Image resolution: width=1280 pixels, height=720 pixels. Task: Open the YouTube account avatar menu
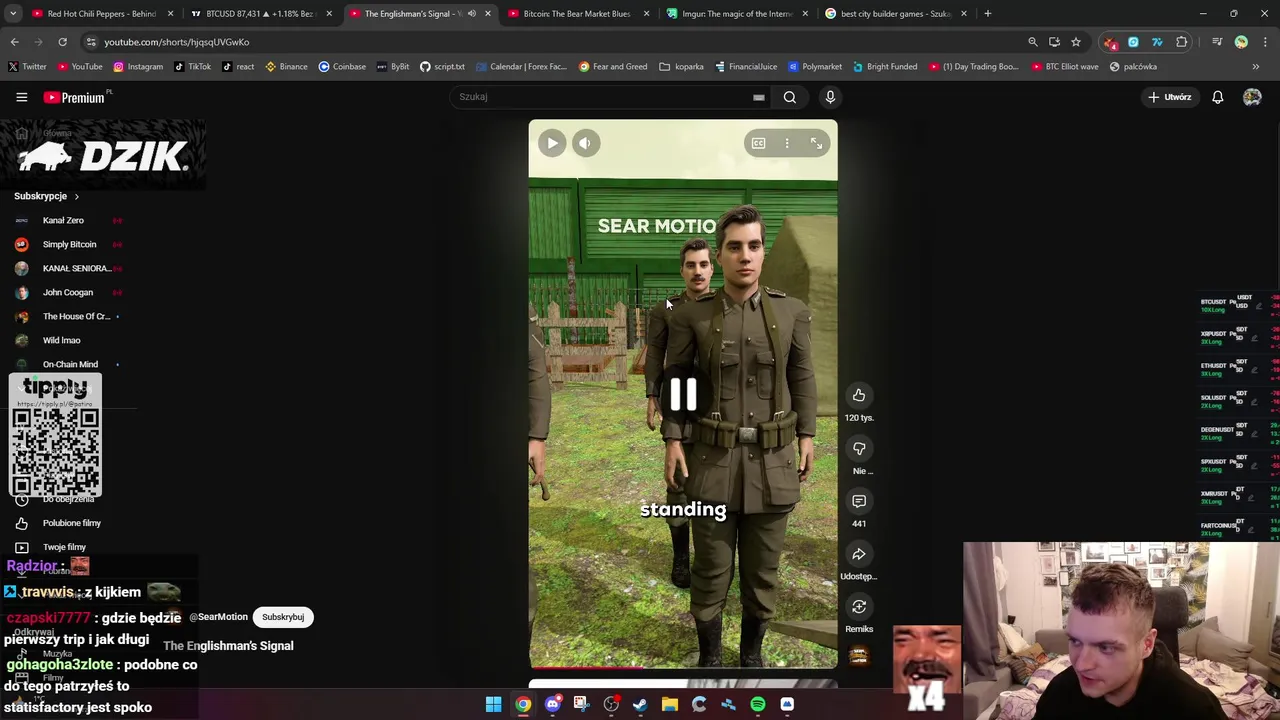point(1252,97)
